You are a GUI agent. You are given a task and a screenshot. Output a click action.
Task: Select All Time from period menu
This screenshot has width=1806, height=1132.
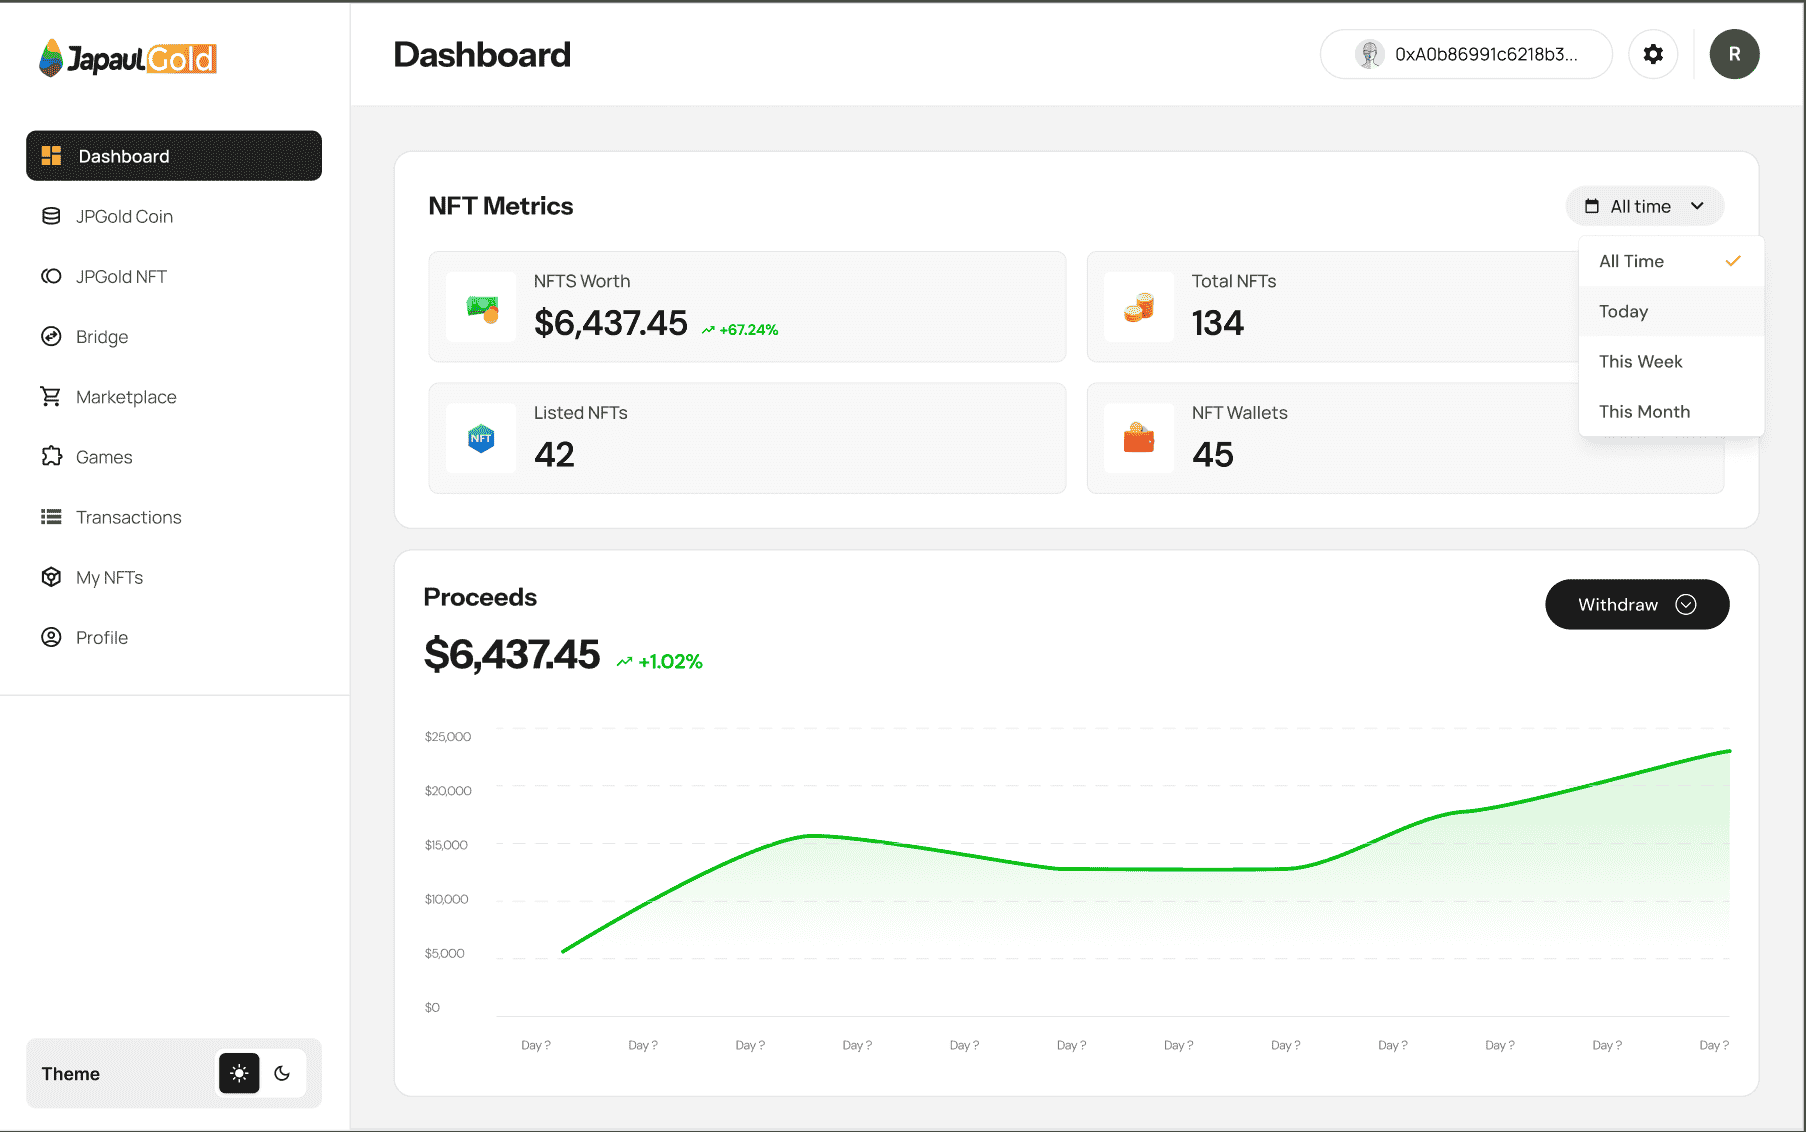pos(1671,261)
